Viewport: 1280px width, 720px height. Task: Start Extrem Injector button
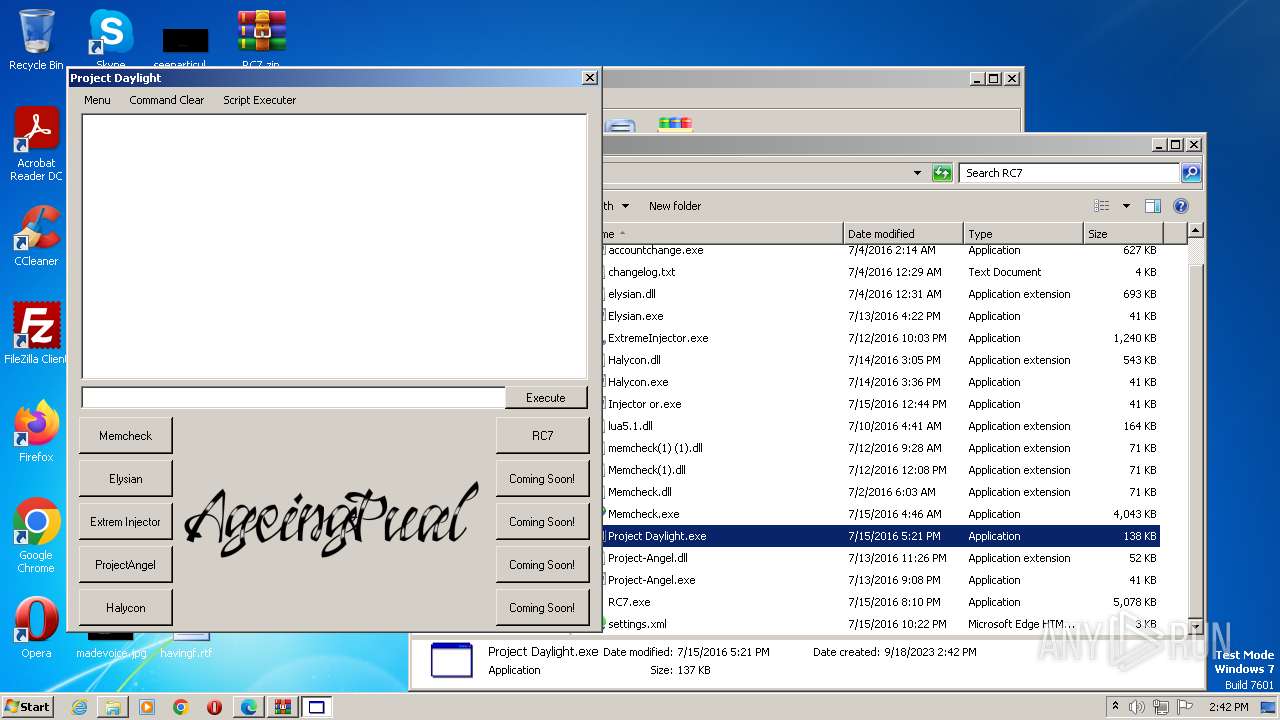126,521
